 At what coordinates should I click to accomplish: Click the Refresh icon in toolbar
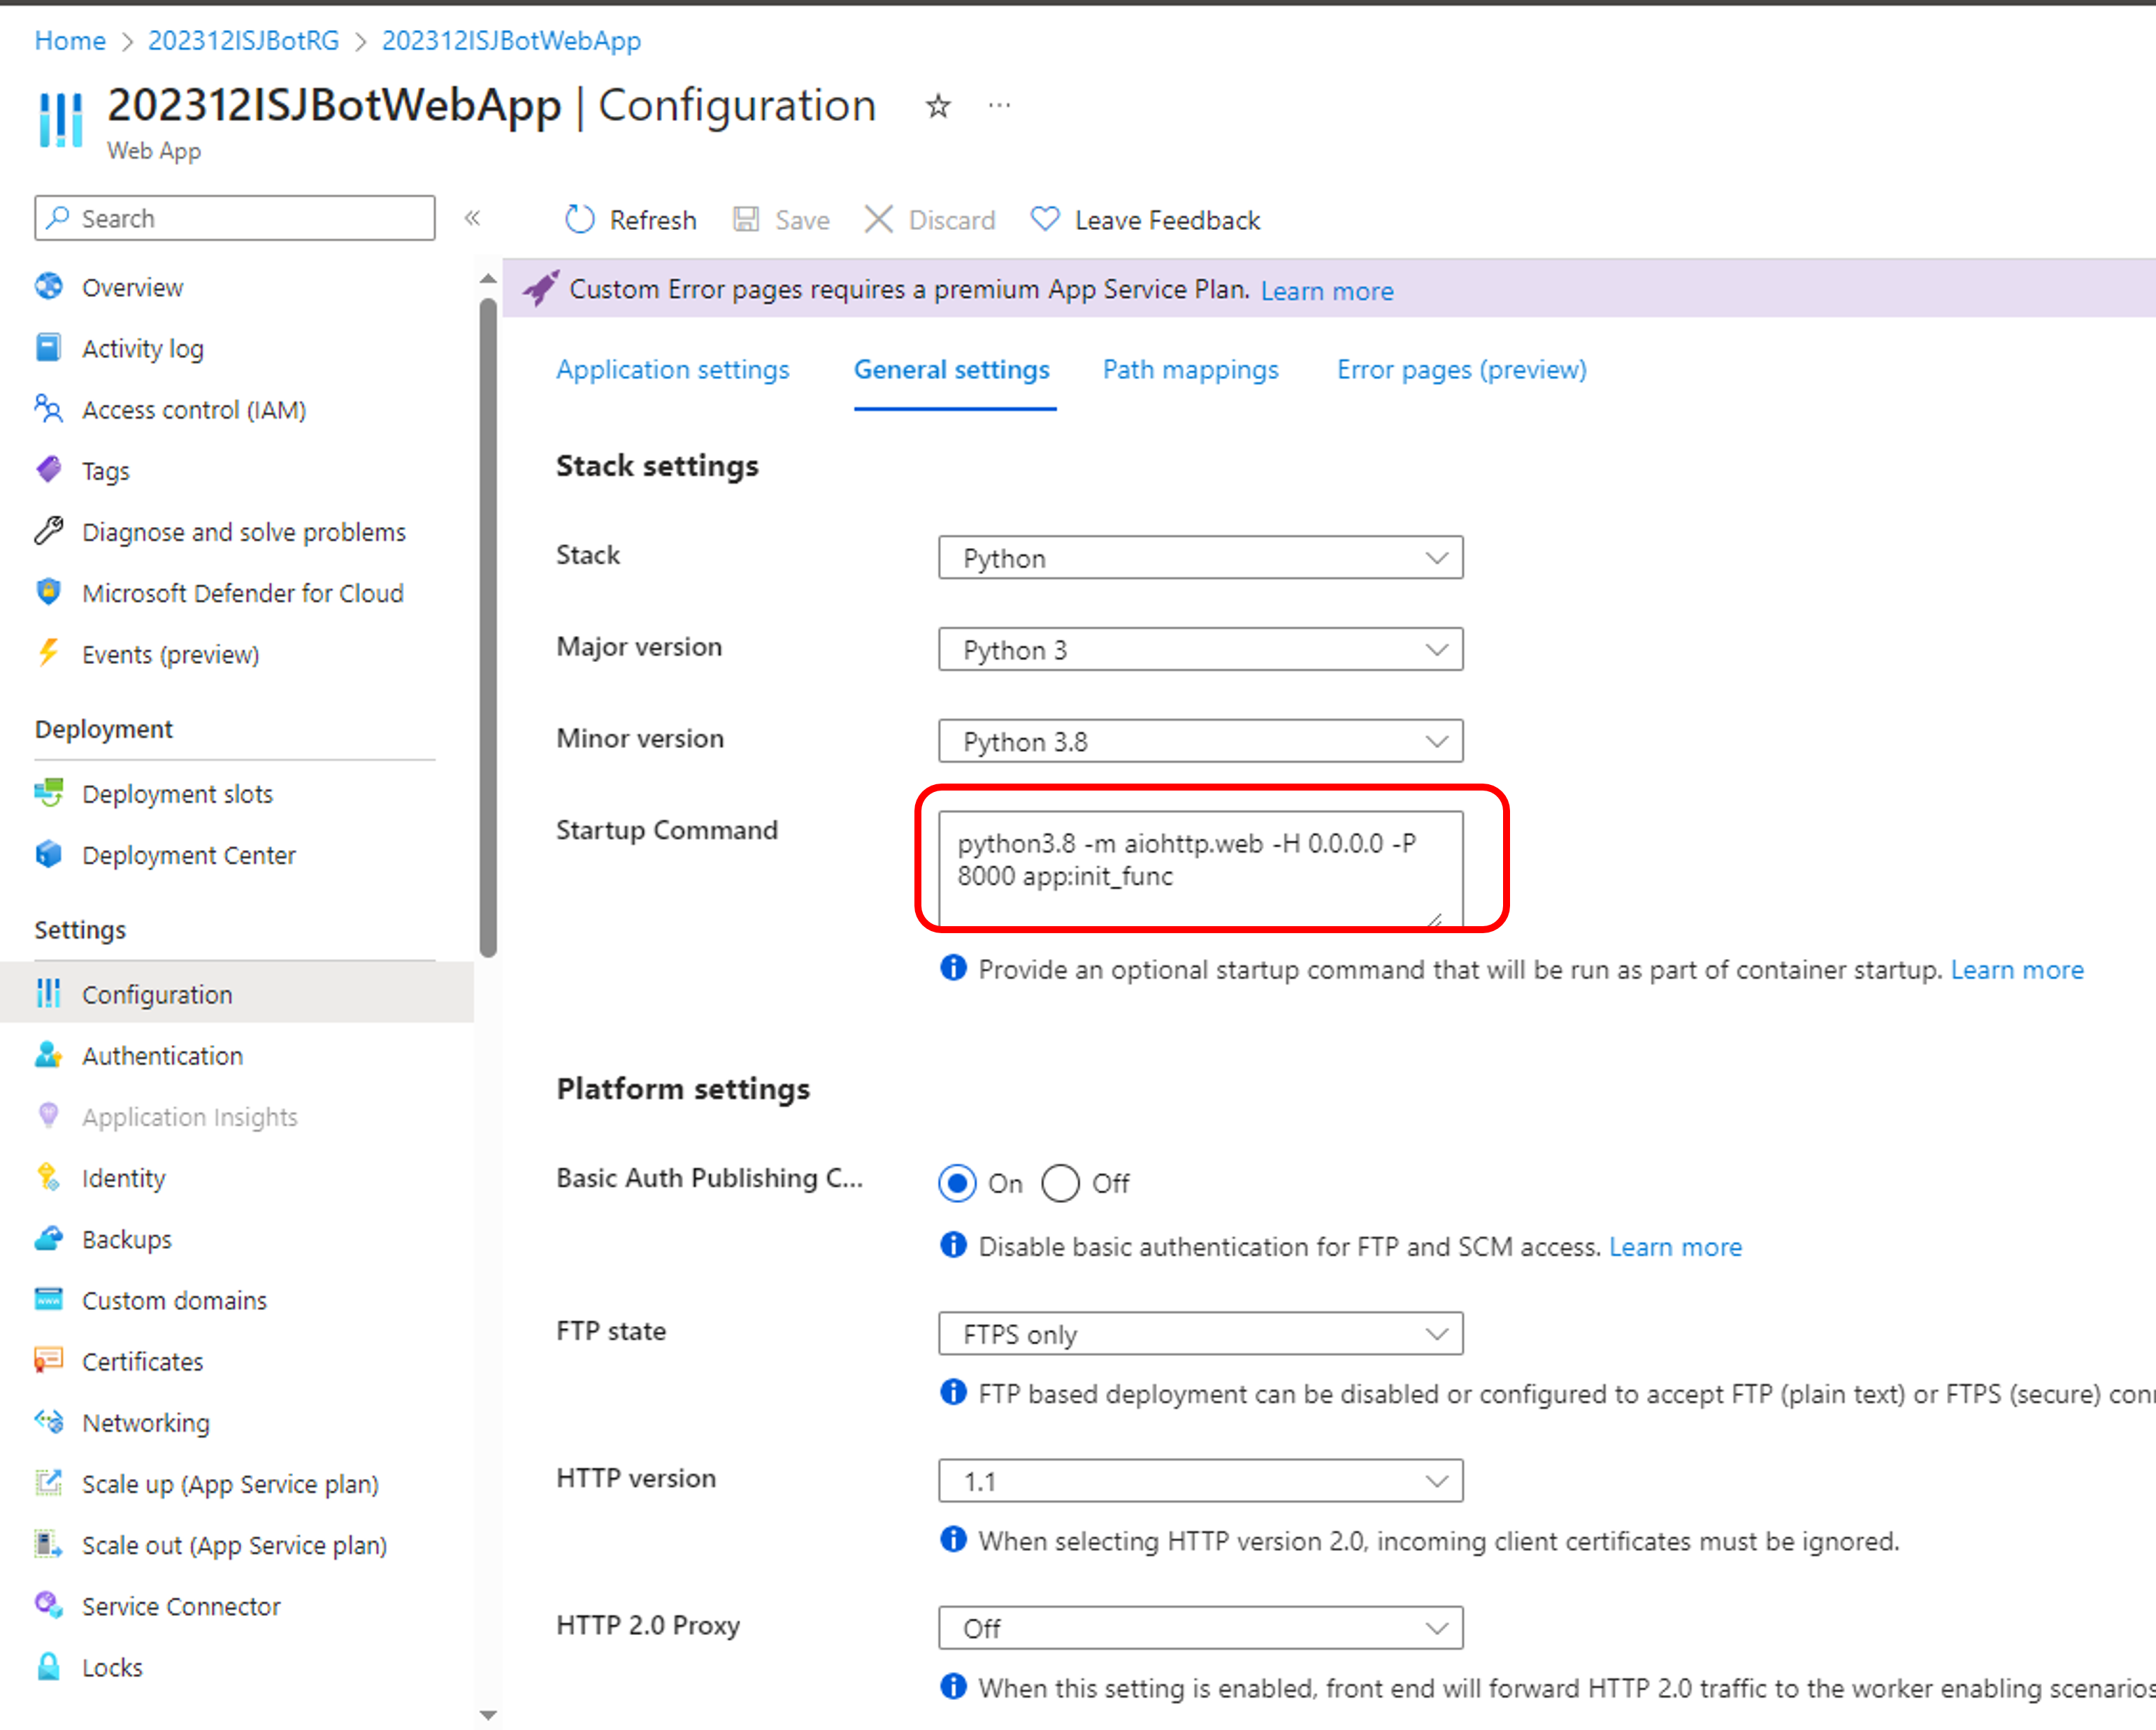(580, 219)
